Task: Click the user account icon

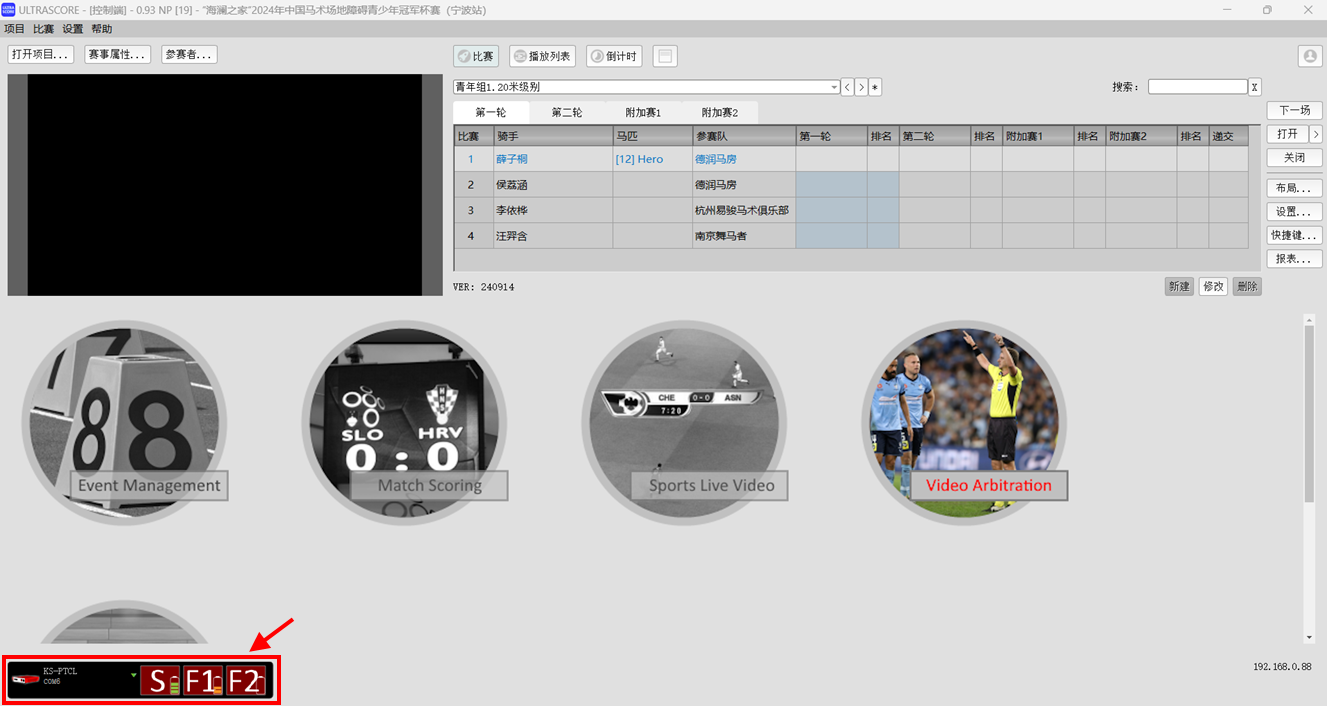Action: (1309, 56)
